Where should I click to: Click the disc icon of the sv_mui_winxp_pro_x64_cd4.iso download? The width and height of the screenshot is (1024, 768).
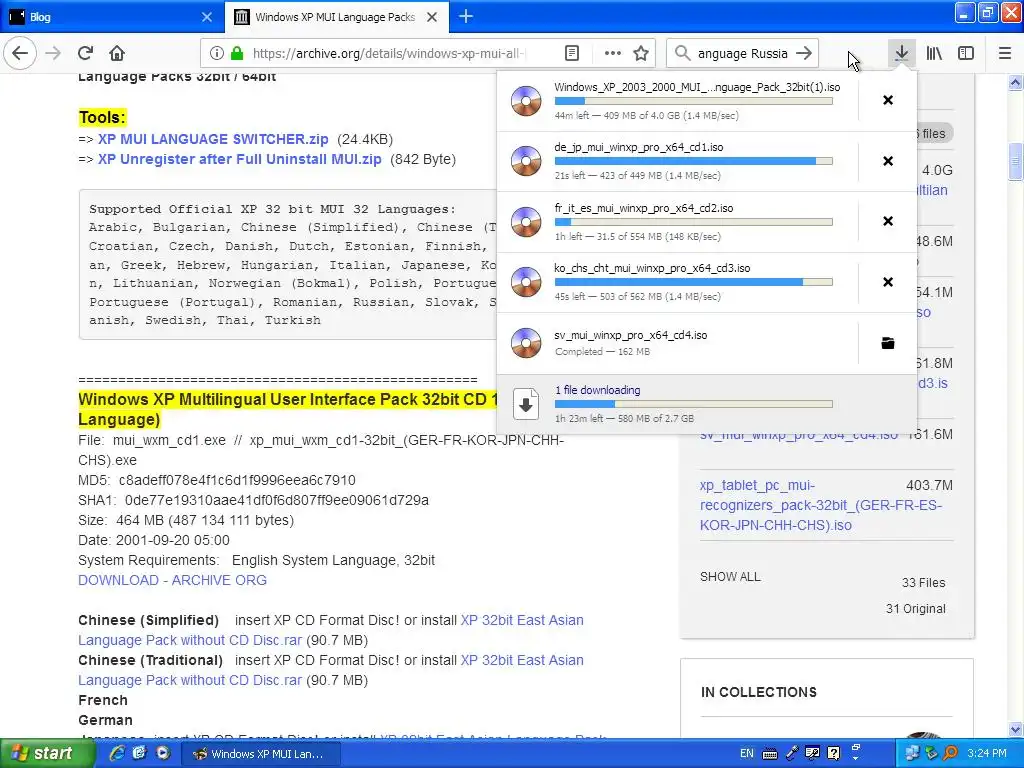[x=526, y=343]
